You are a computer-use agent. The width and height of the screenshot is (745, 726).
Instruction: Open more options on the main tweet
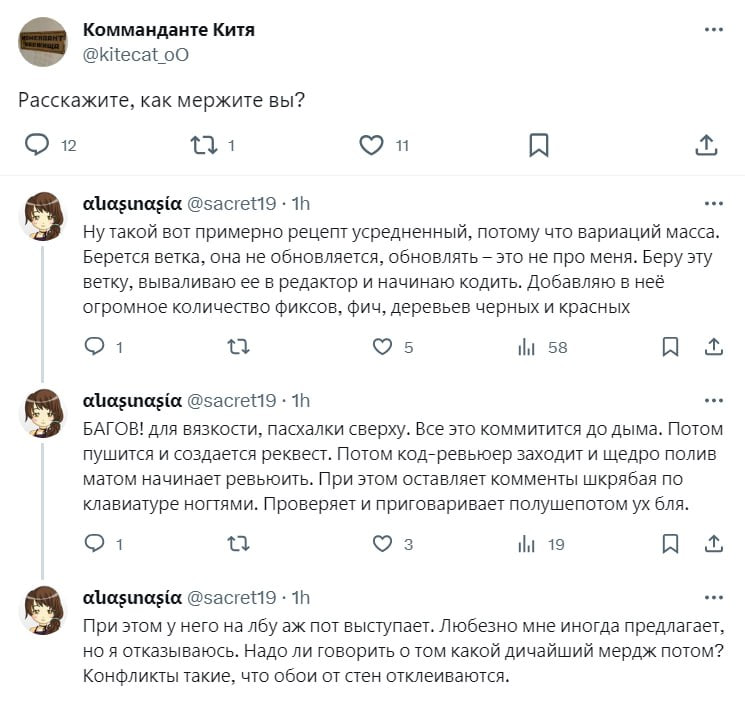[713, 30]
